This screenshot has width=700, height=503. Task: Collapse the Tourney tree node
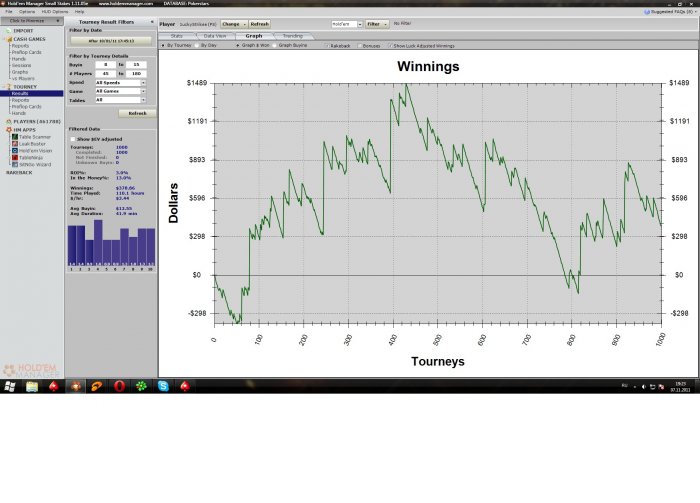[x=4, y=87]
